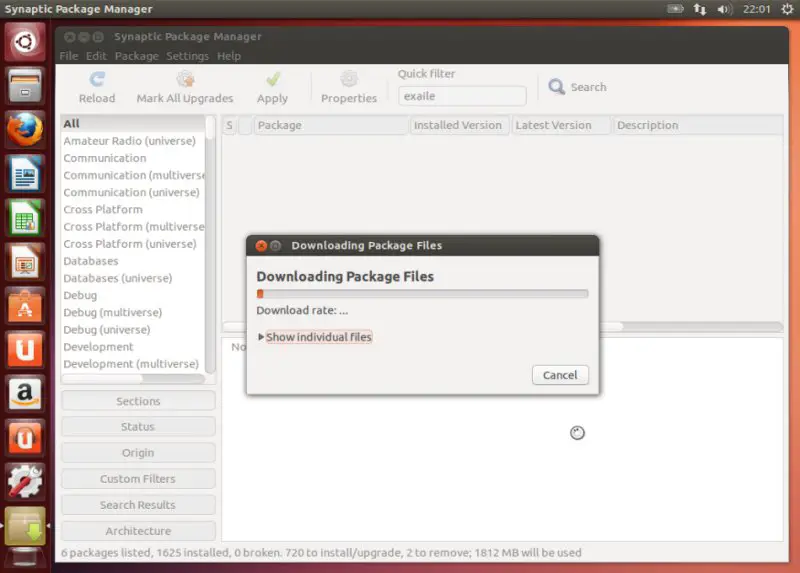Viewport: 800px width, 573px height.
Task: Select the Development section
Action: (x=133, y=346)
